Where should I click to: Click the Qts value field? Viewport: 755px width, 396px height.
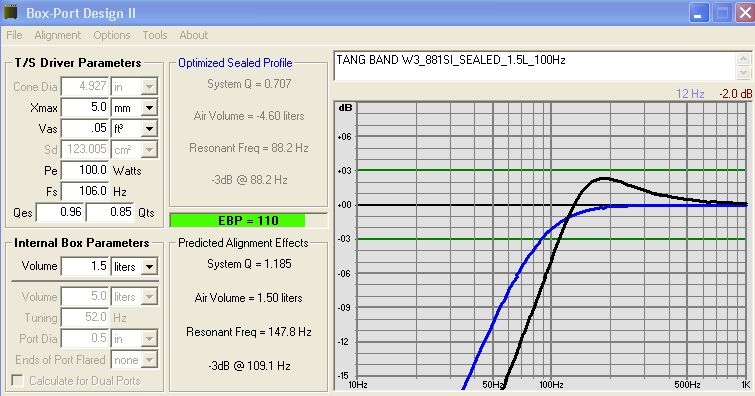click(x=110, y=212)
